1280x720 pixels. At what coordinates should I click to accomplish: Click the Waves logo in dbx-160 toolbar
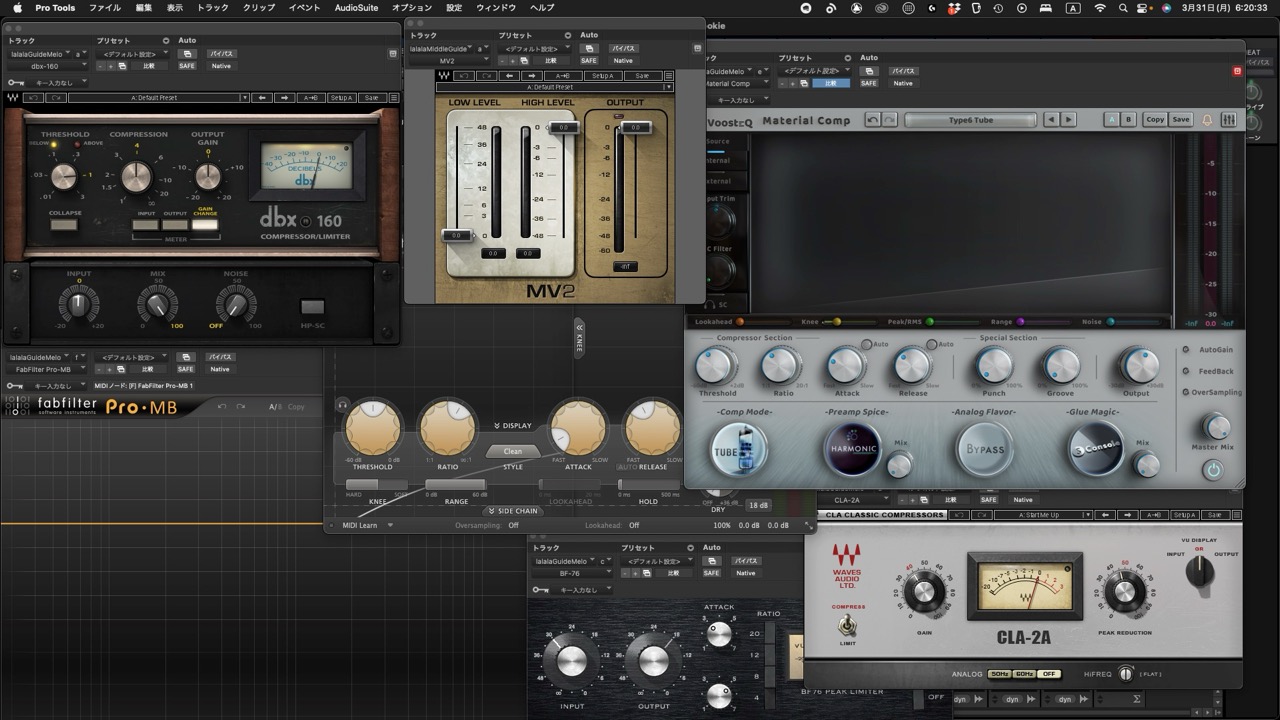[11, 98]
